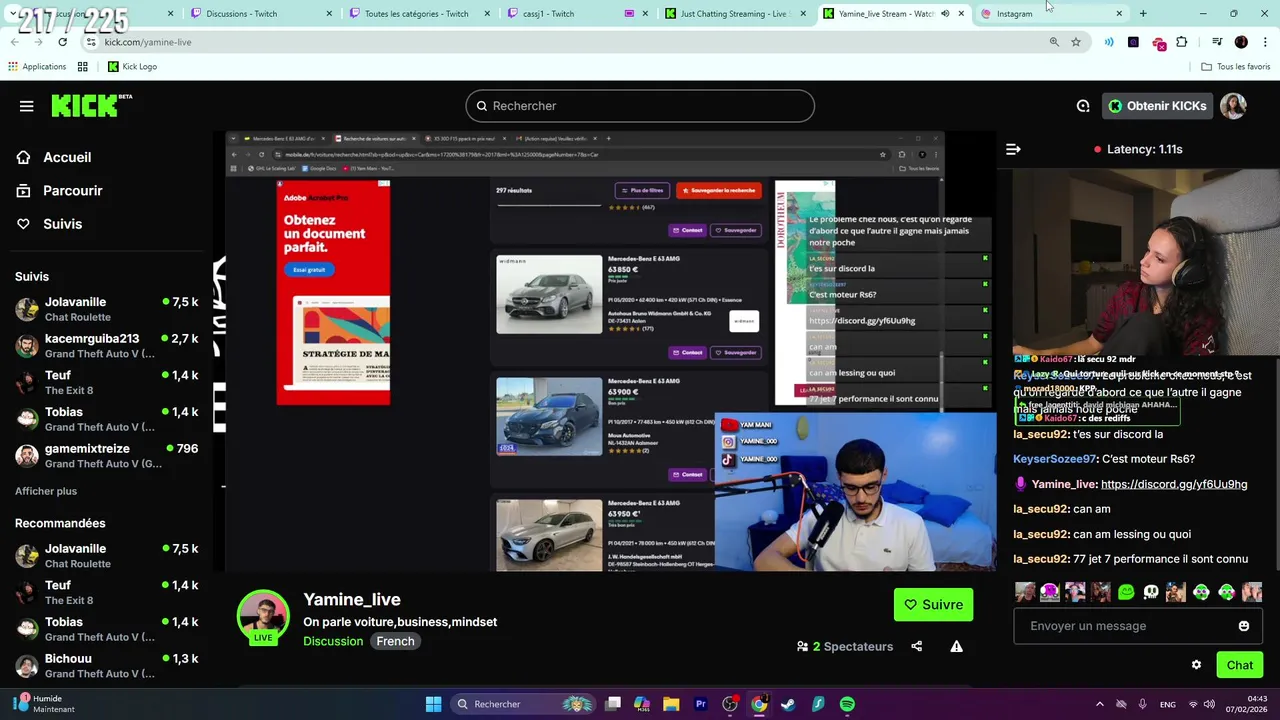Screen dimensions: 1280x720
Task: Click the browser address bar kick.com/yamine-live
Action: (x=560, y=42)
